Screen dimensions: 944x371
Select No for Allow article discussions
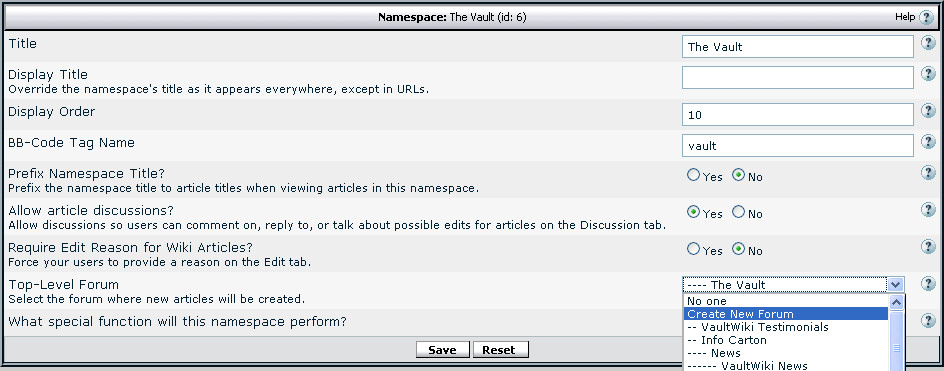[x=739, y=212]
